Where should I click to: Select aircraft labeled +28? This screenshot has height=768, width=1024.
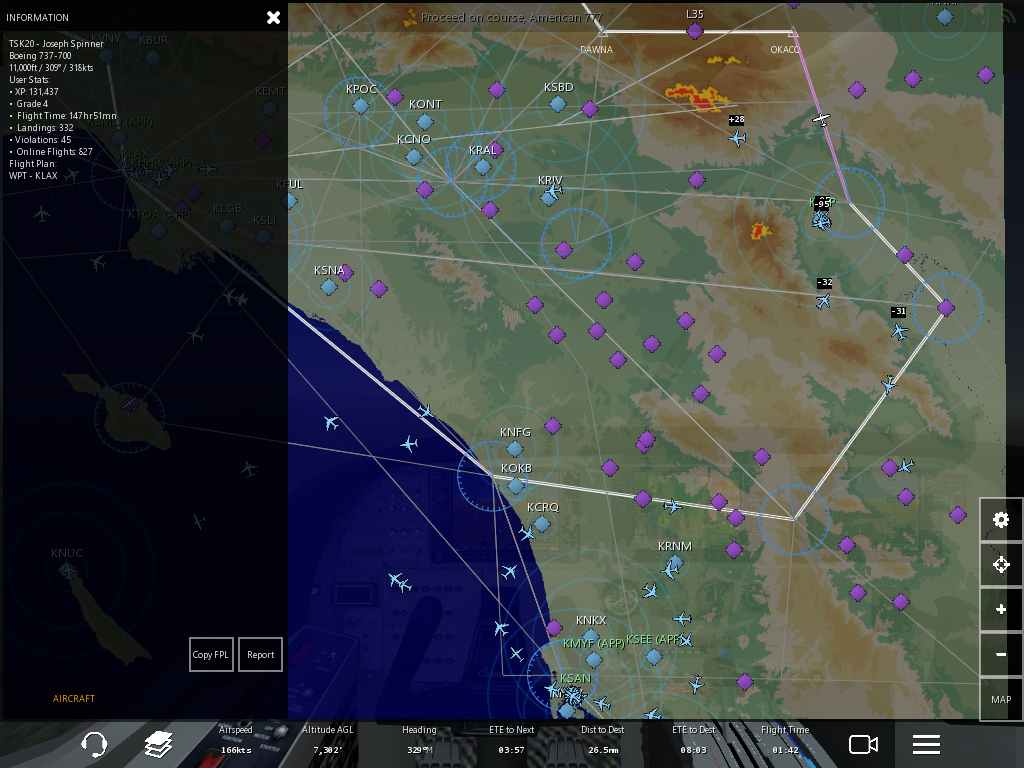[737, 138]
